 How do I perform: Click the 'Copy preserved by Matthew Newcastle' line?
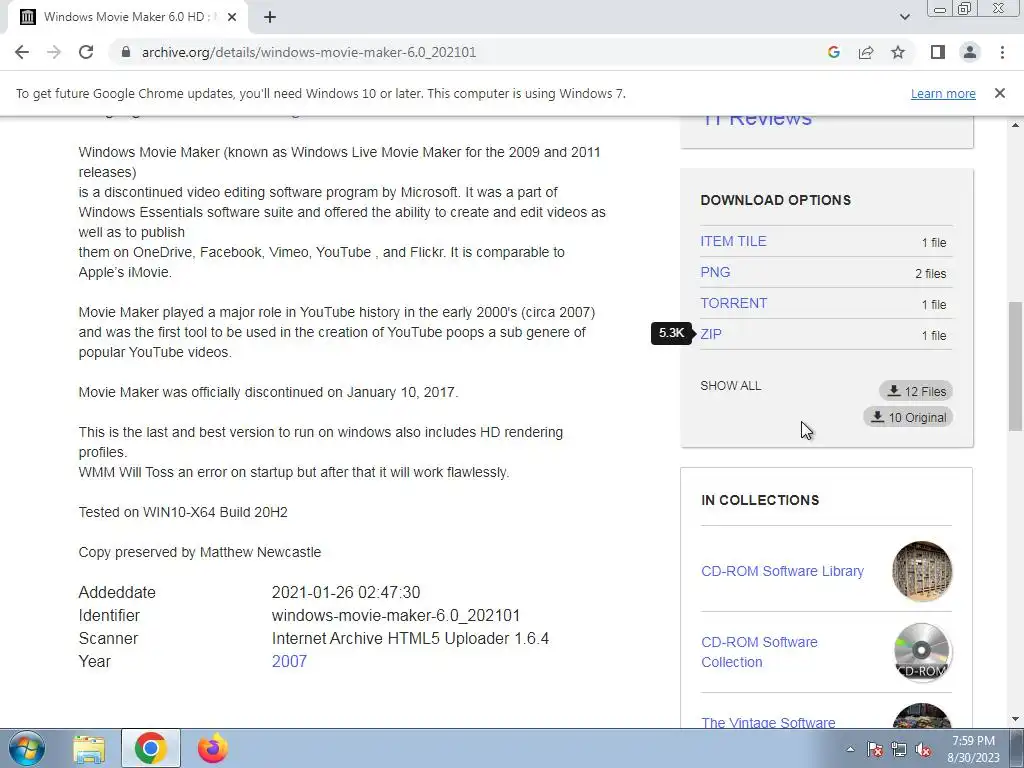[200, 552]
